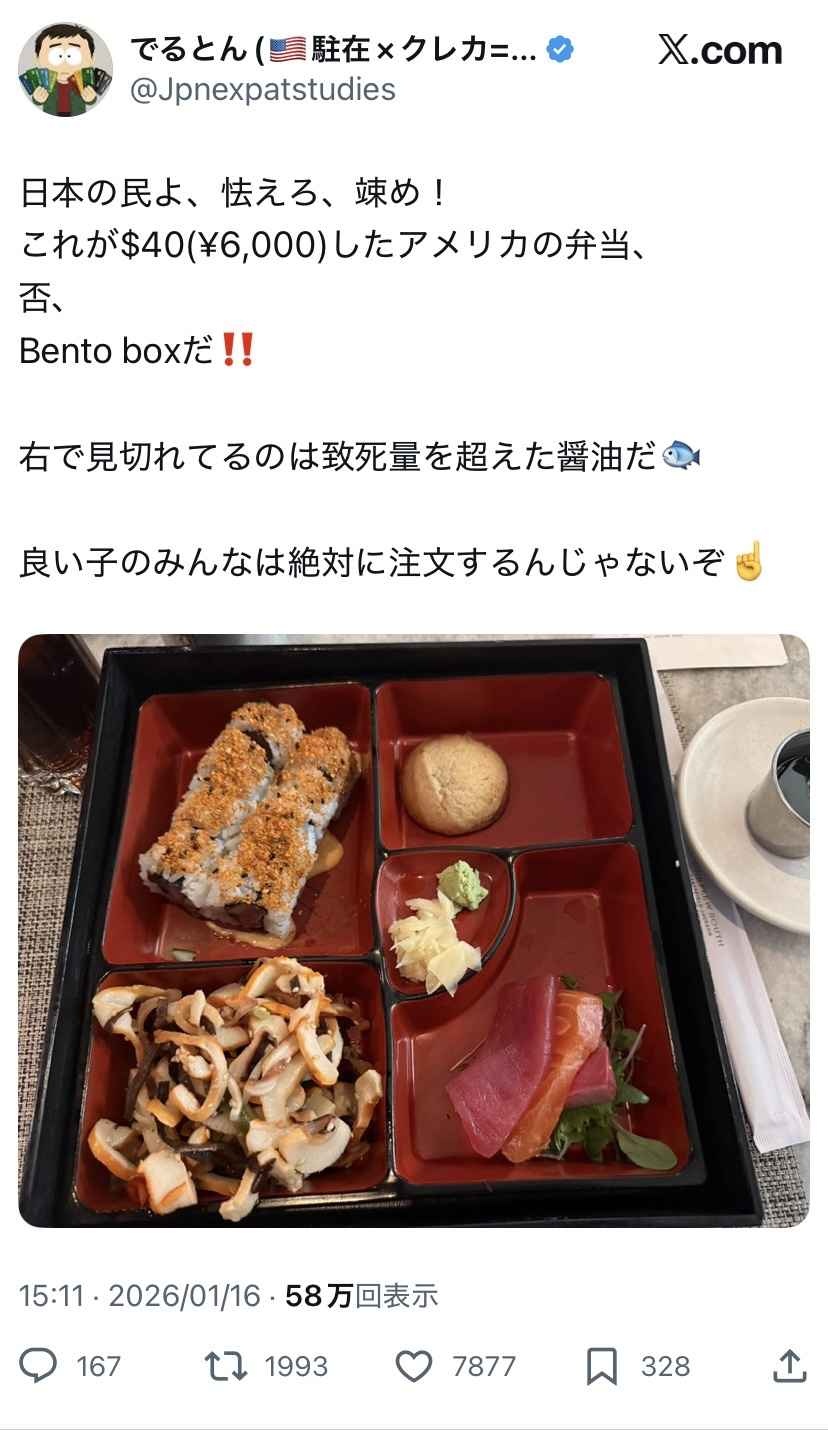Open the bento box photo

[x=414, y=931]
